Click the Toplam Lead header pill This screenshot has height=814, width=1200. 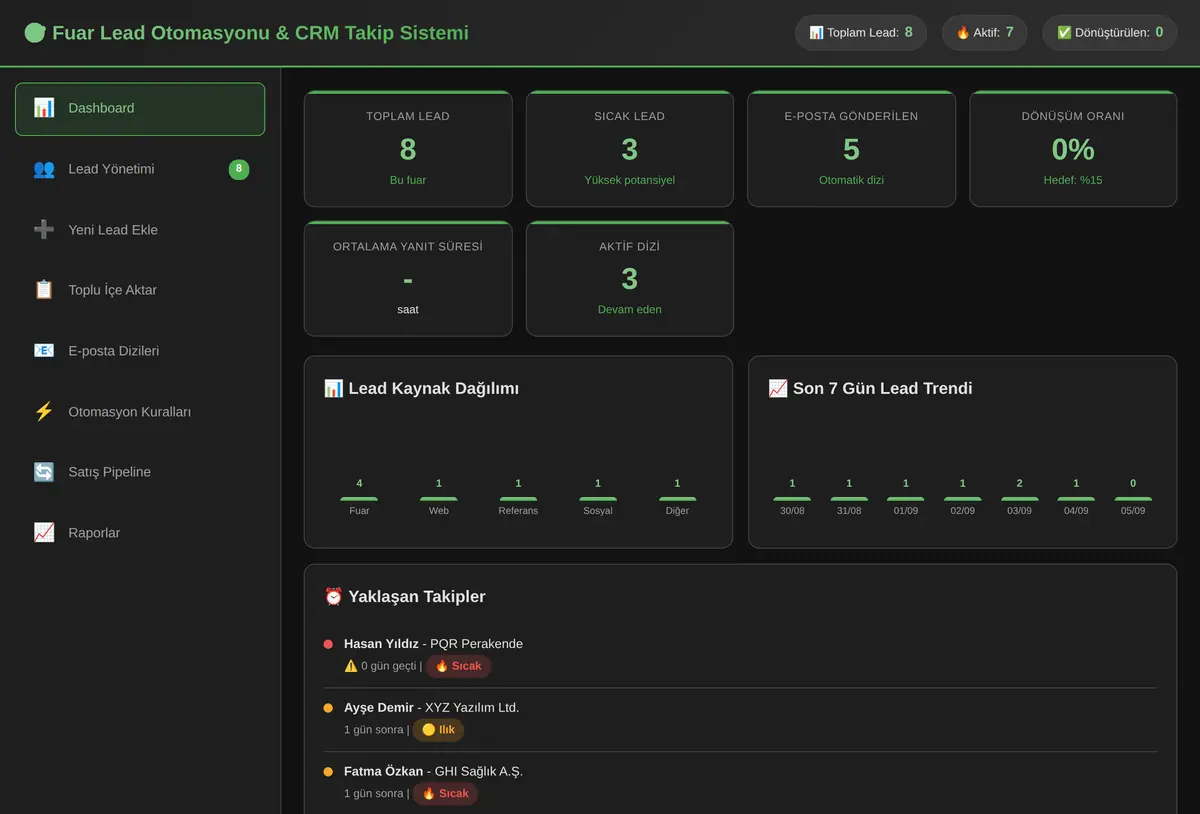click(x=861, y=33)
